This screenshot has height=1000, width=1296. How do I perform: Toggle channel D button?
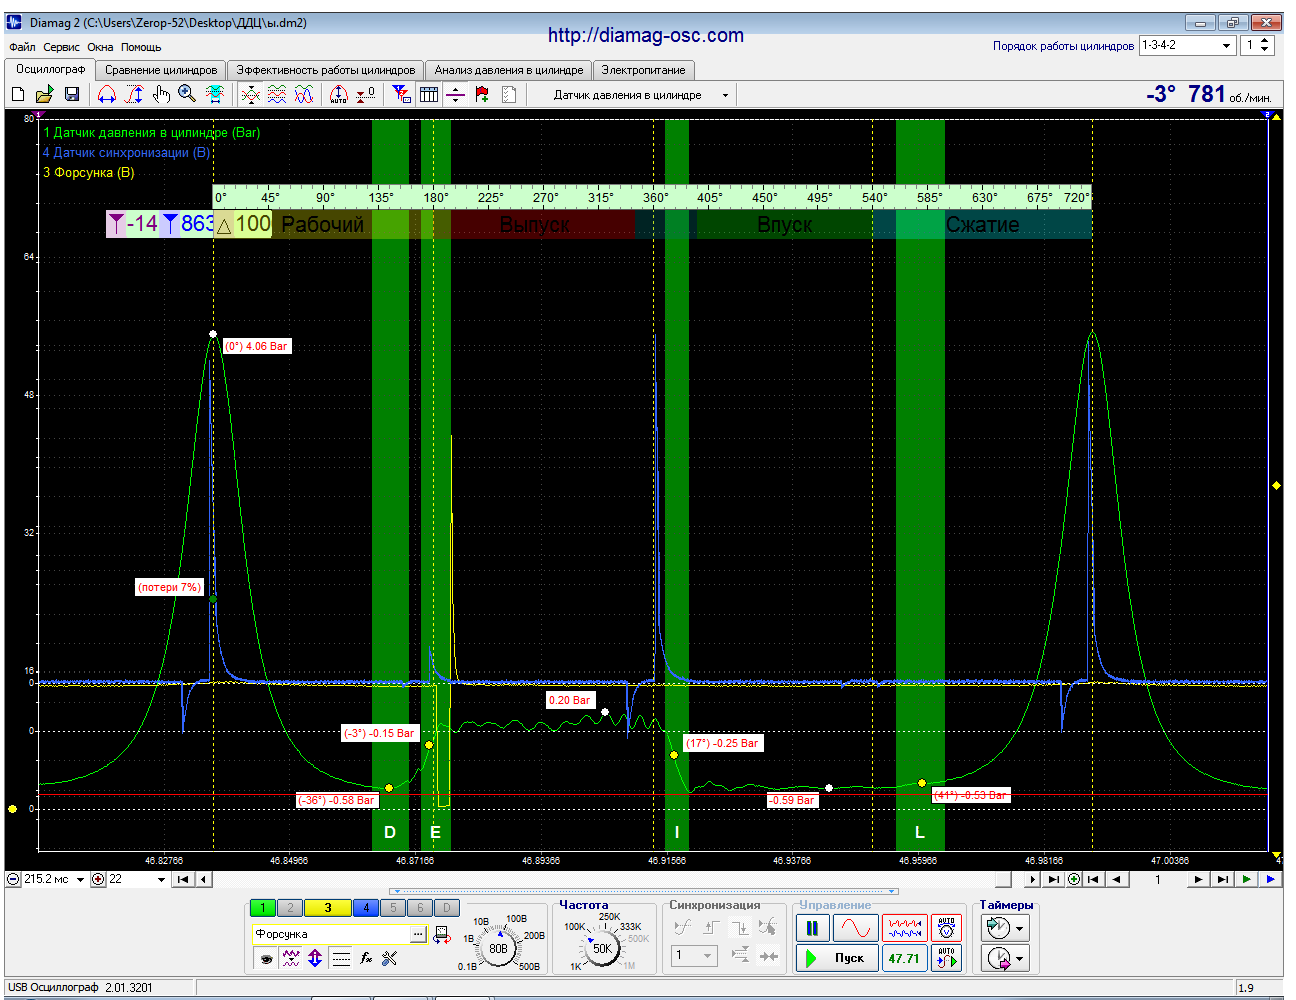tap(447, 908)
